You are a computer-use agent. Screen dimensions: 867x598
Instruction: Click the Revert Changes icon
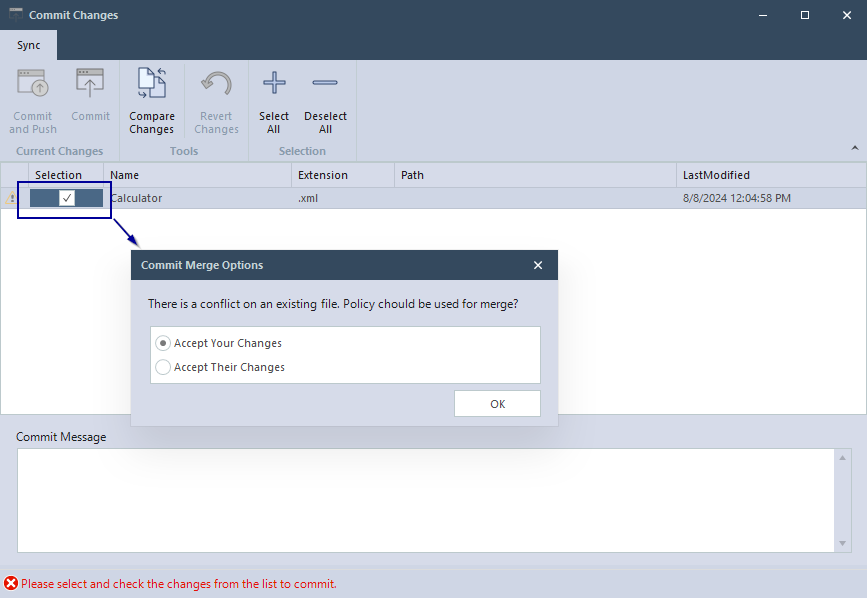point(216,83)
